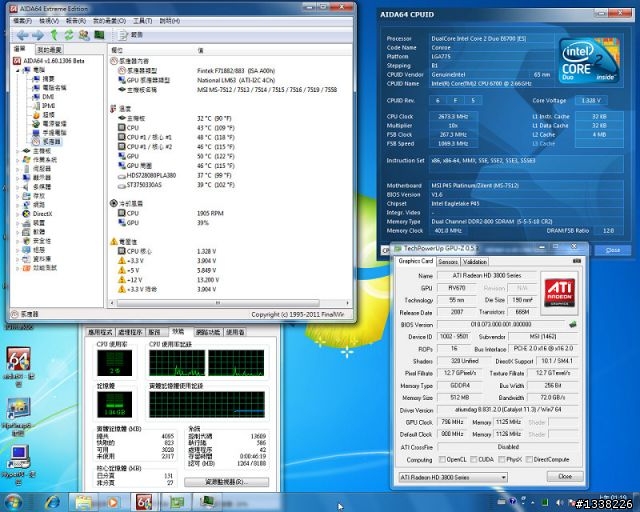Viewport: 640px width, 512px height.
Task: Go forward with AIDA64 blue right arrow
Action: coord(38,35)
